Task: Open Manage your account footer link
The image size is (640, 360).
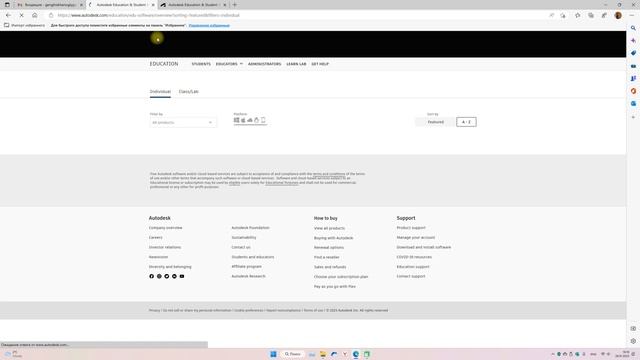Action: point(416,238)
